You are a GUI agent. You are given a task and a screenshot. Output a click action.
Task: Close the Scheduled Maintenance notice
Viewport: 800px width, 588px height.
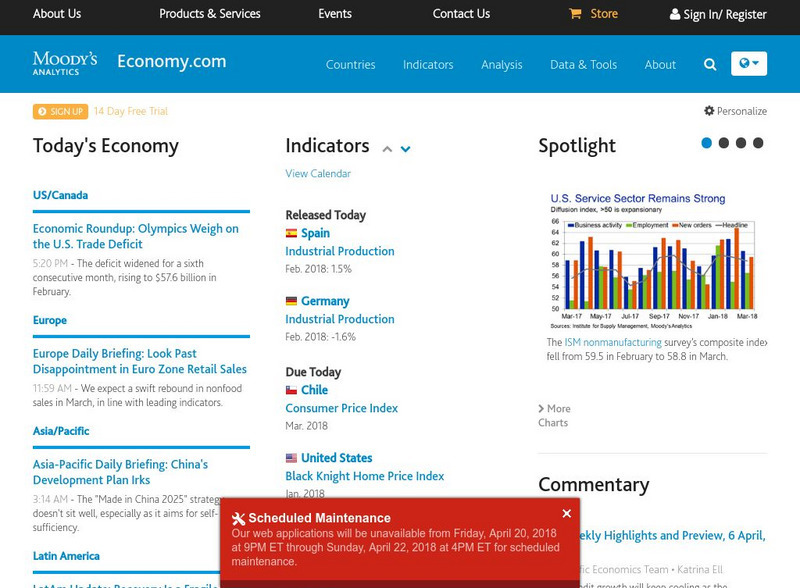[566, 513]
